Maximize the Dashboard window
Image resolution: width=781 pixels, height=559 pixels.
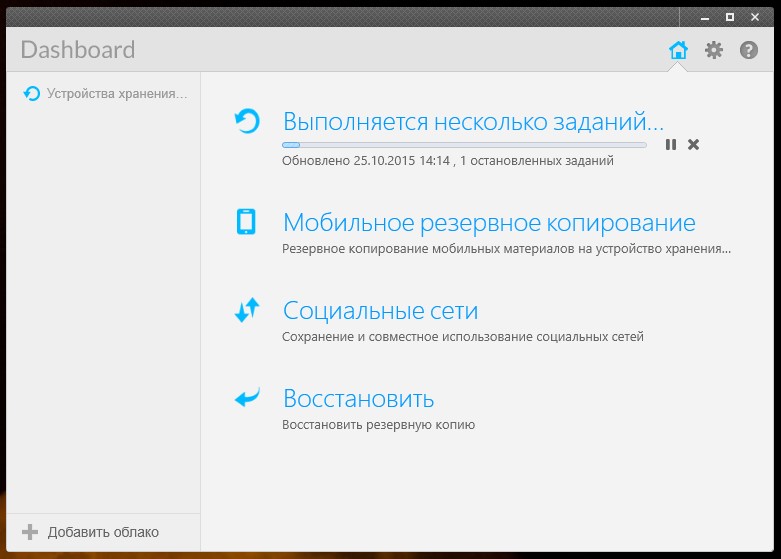pyautogui.click(x=730, y=17)
